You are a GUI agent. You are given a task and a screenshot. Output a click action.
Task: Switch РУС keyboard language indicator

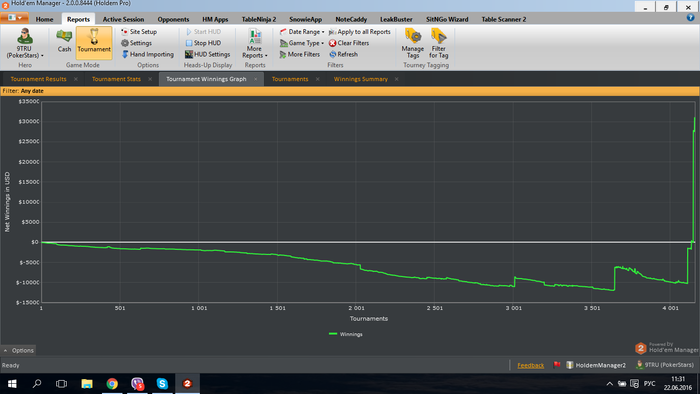pos(650,384)
